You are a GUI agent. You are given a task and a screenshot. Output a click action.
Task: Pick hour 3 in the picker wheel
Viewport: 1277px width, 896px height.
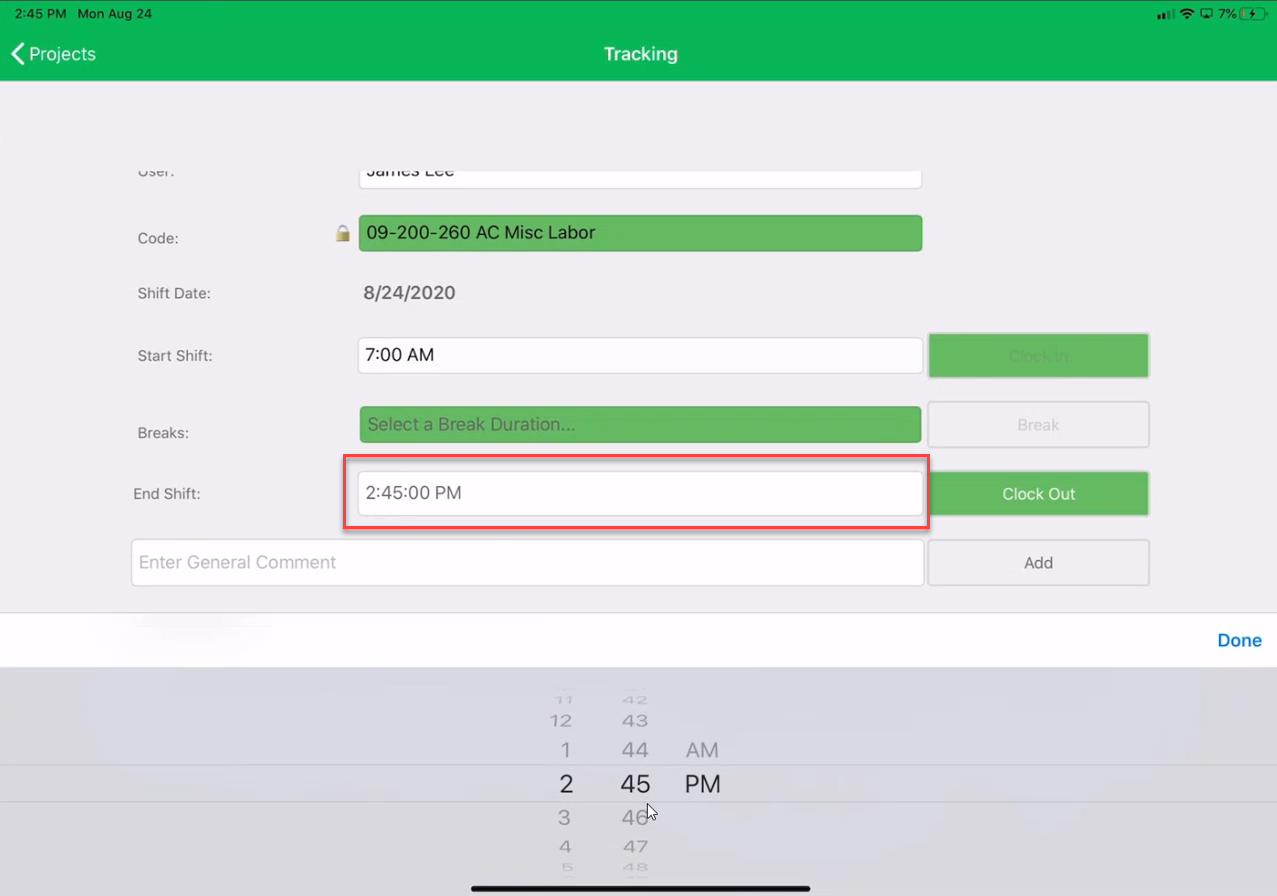pos(564,818)
